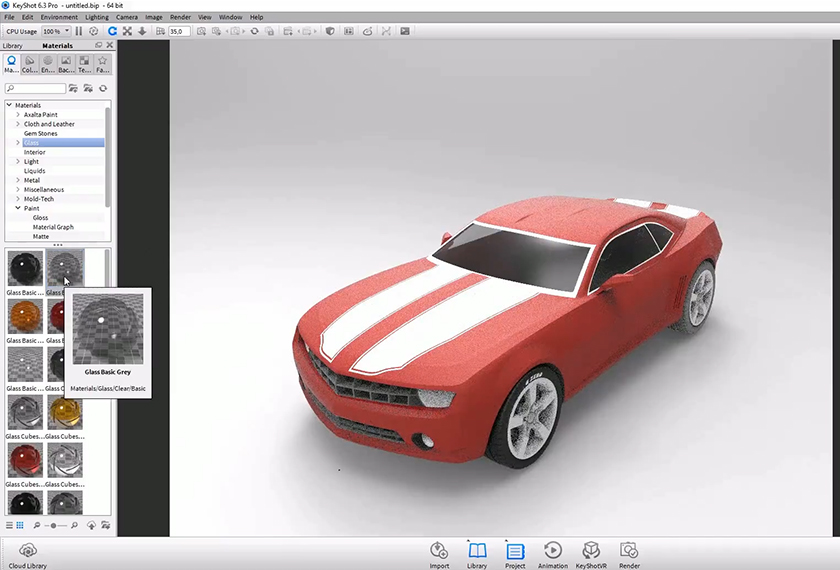Screen dimensions: 840x570
Task: Click the refresh icon beside library search
Action: coord(102,89)
